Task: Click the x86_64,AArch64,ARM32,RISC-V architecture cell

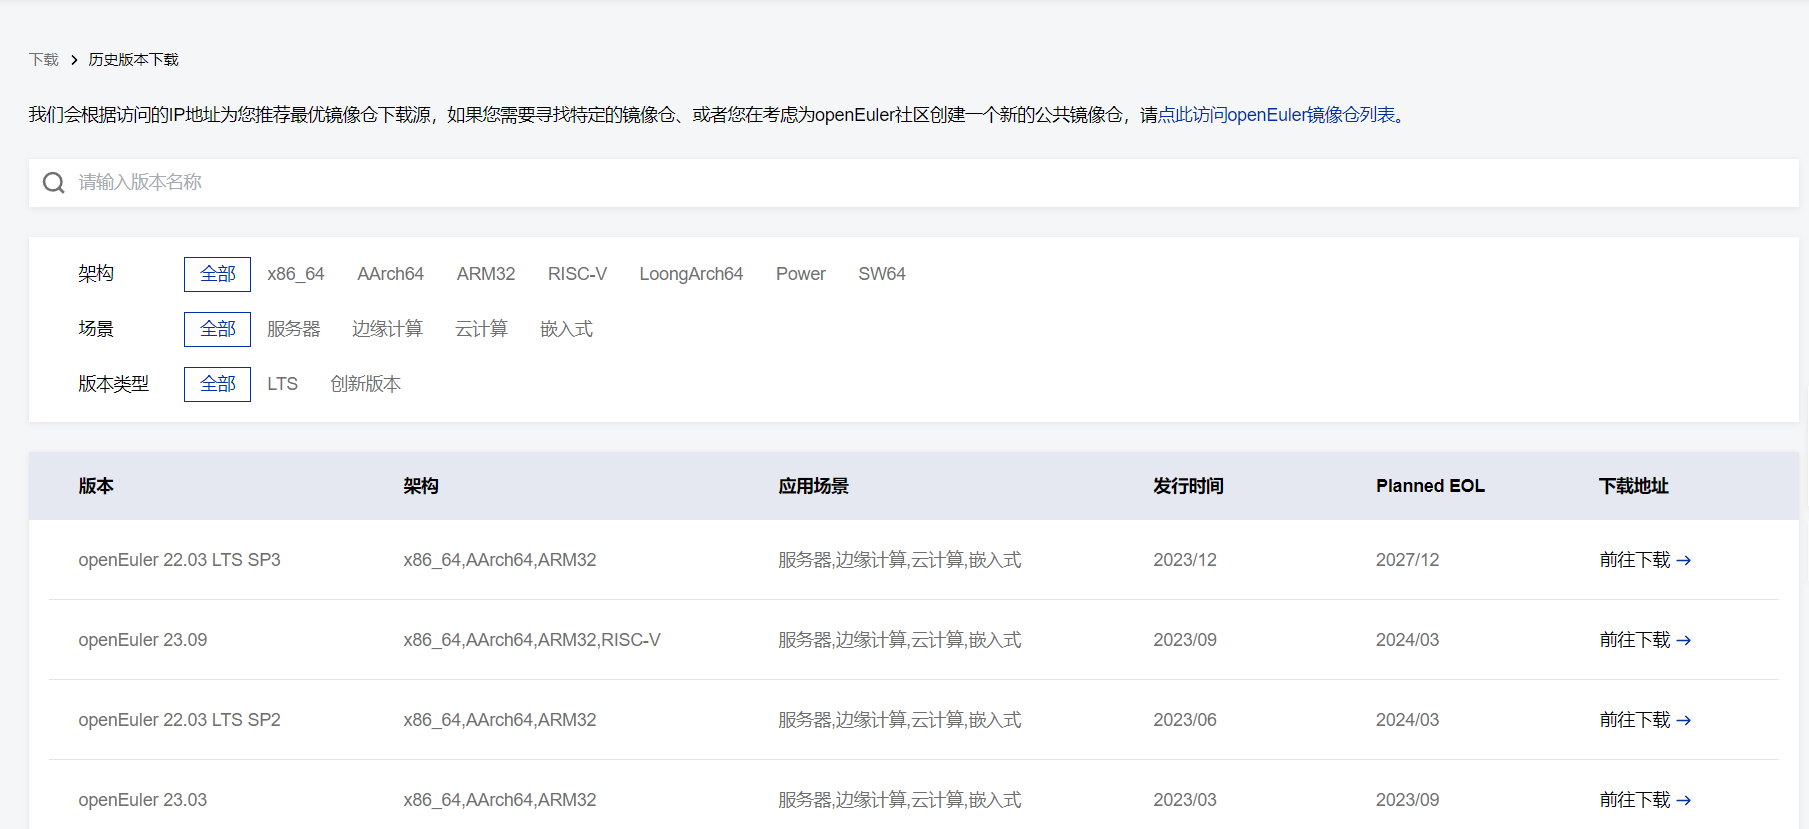Action: [532, 640]
